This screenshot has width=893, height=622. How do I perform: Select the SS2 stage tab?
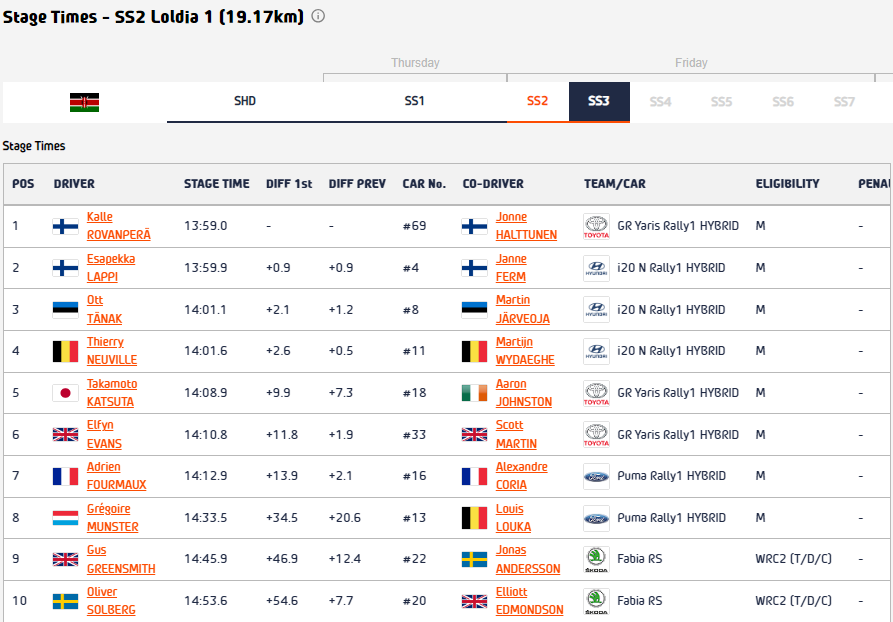click(x=538, y=101)
